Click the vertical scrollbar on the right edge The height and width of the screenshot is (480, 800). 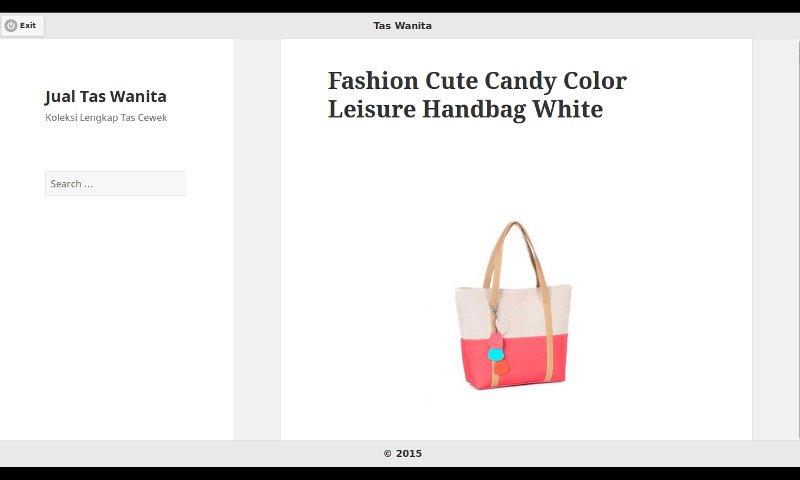[x=797, y=240]
